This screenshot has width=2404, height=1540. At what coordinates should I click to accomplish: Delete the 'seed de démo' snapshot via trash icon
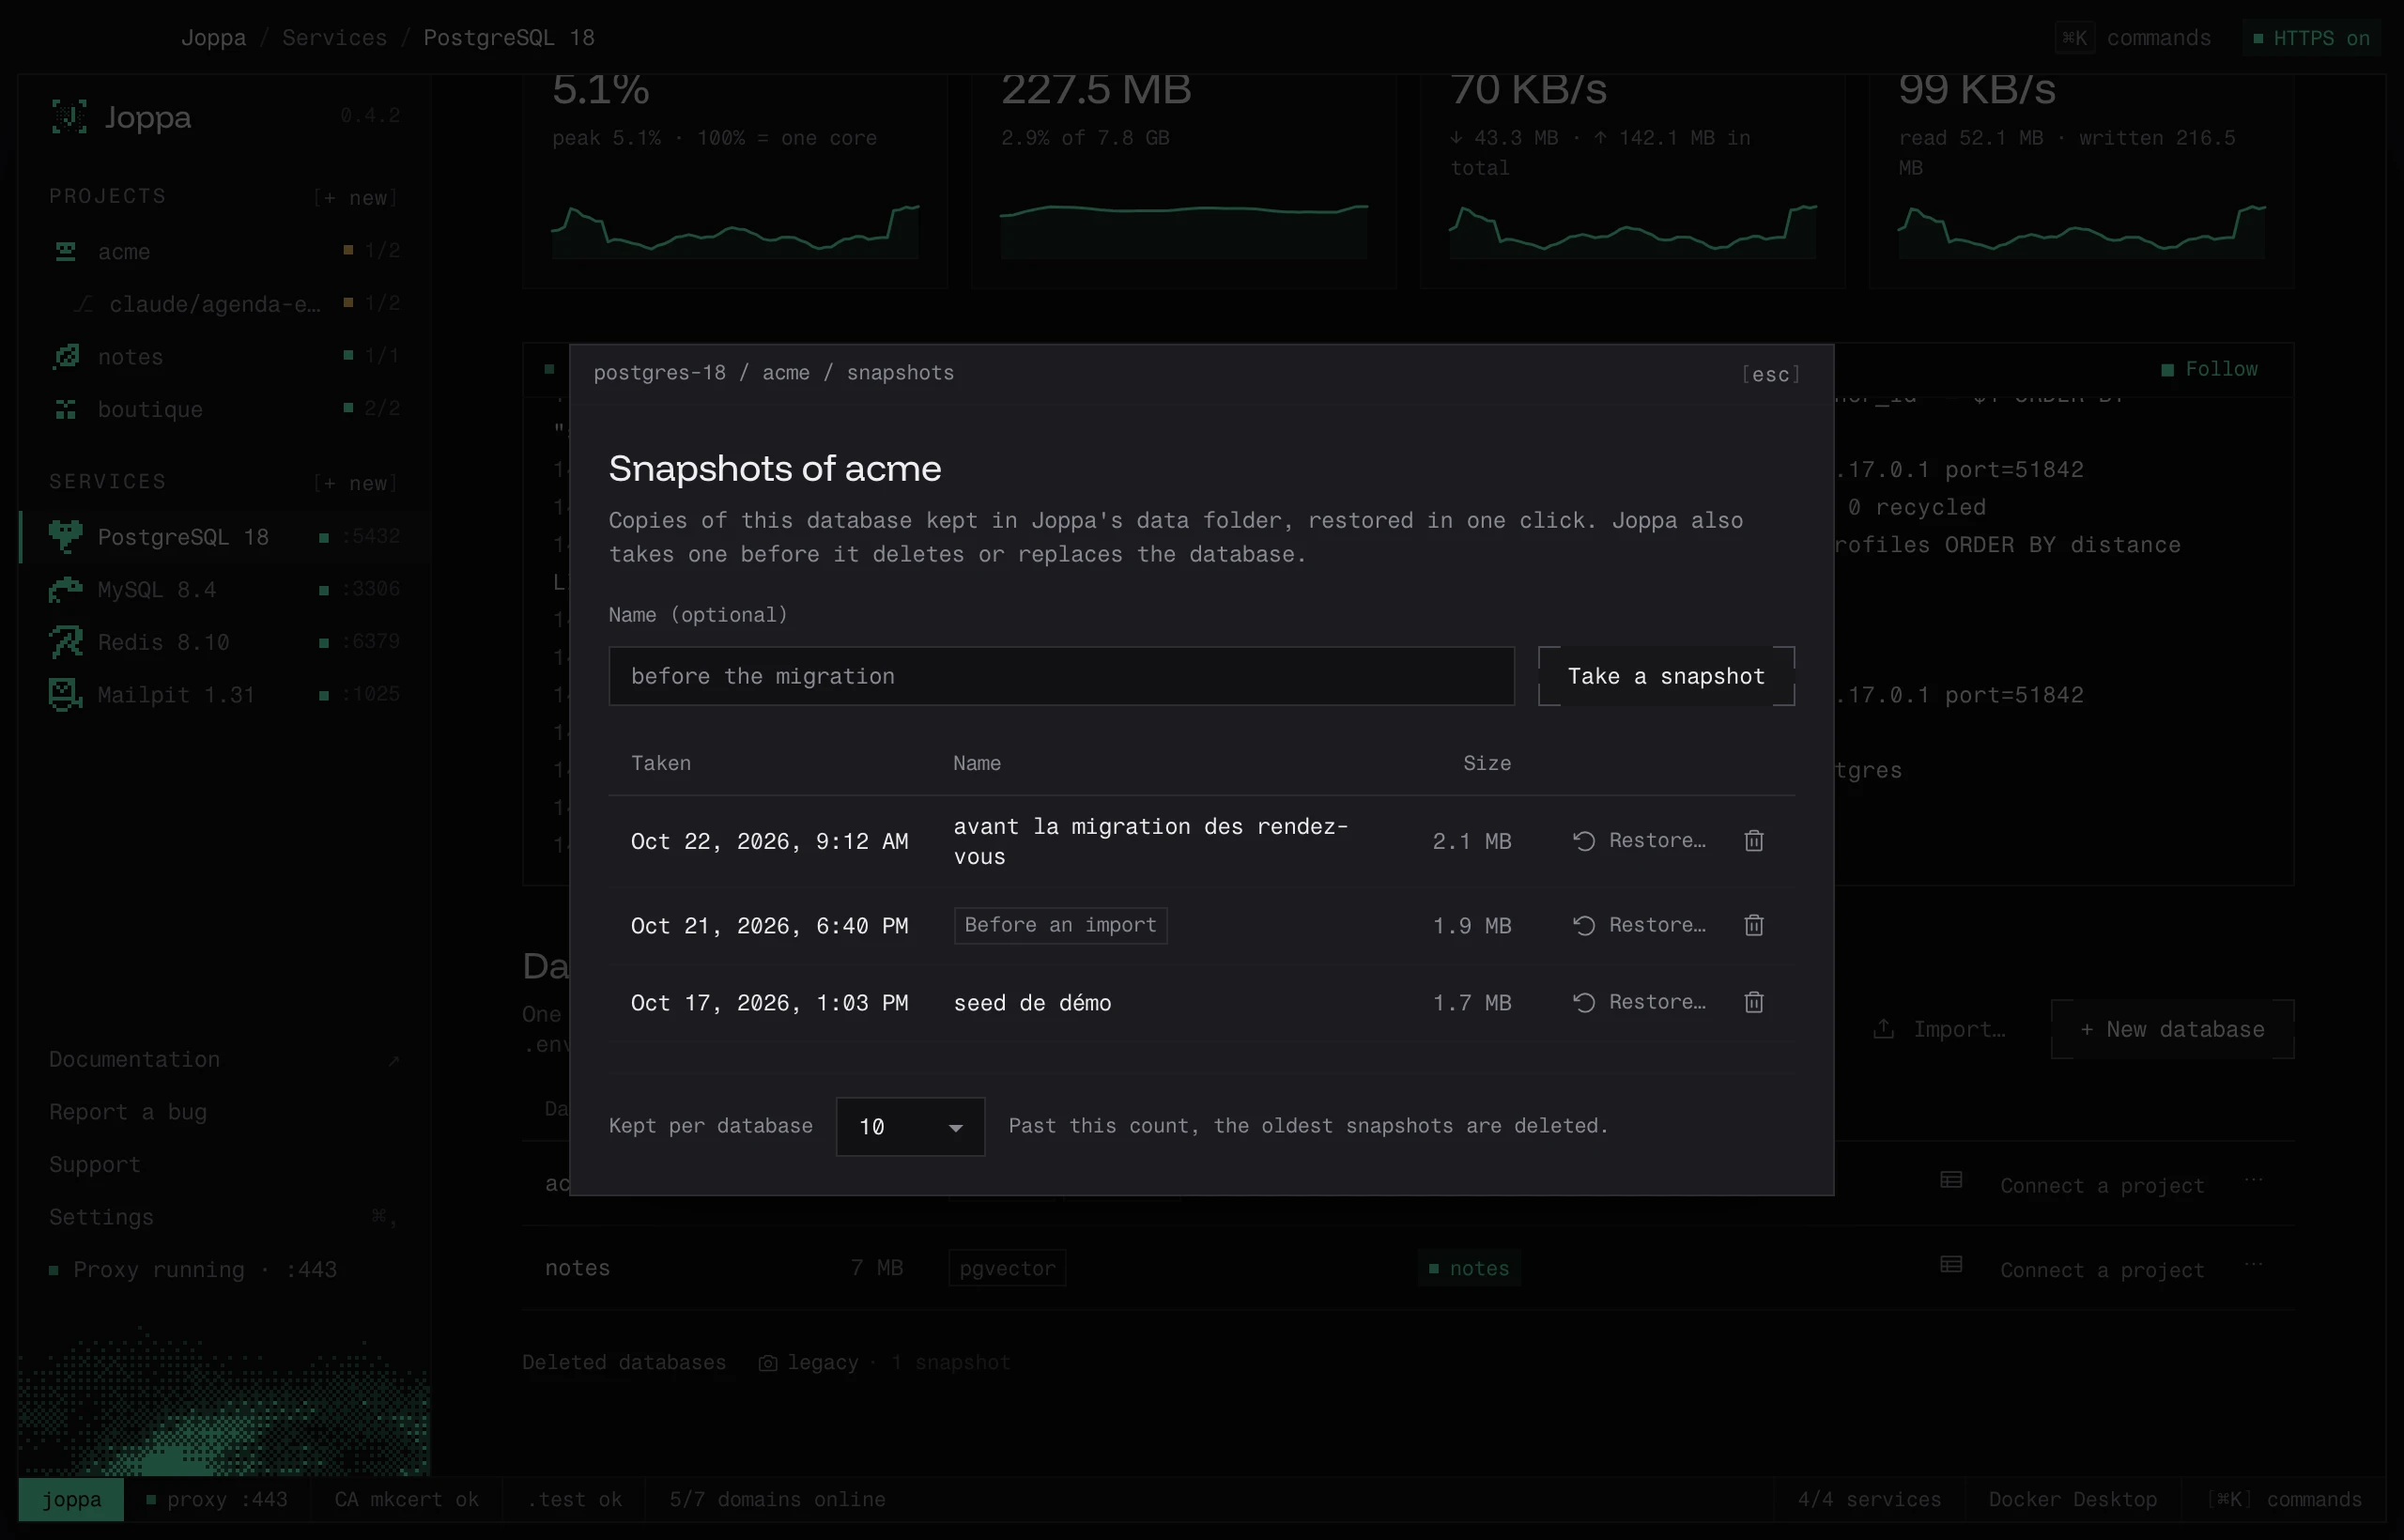tap(1753, 1002)
